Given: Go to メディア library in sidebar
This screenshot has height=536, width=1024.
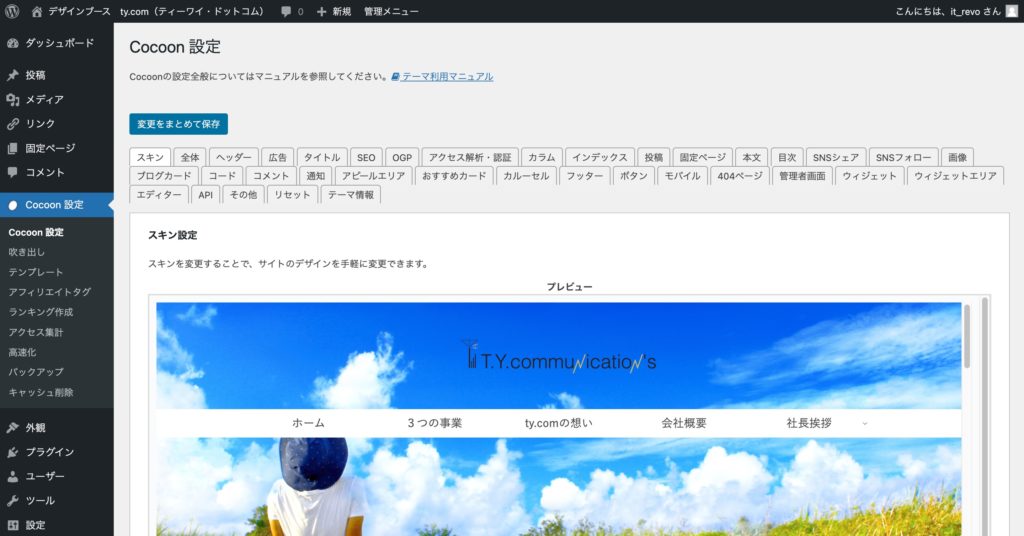Looking at the screenshot, I should [44, 99].
